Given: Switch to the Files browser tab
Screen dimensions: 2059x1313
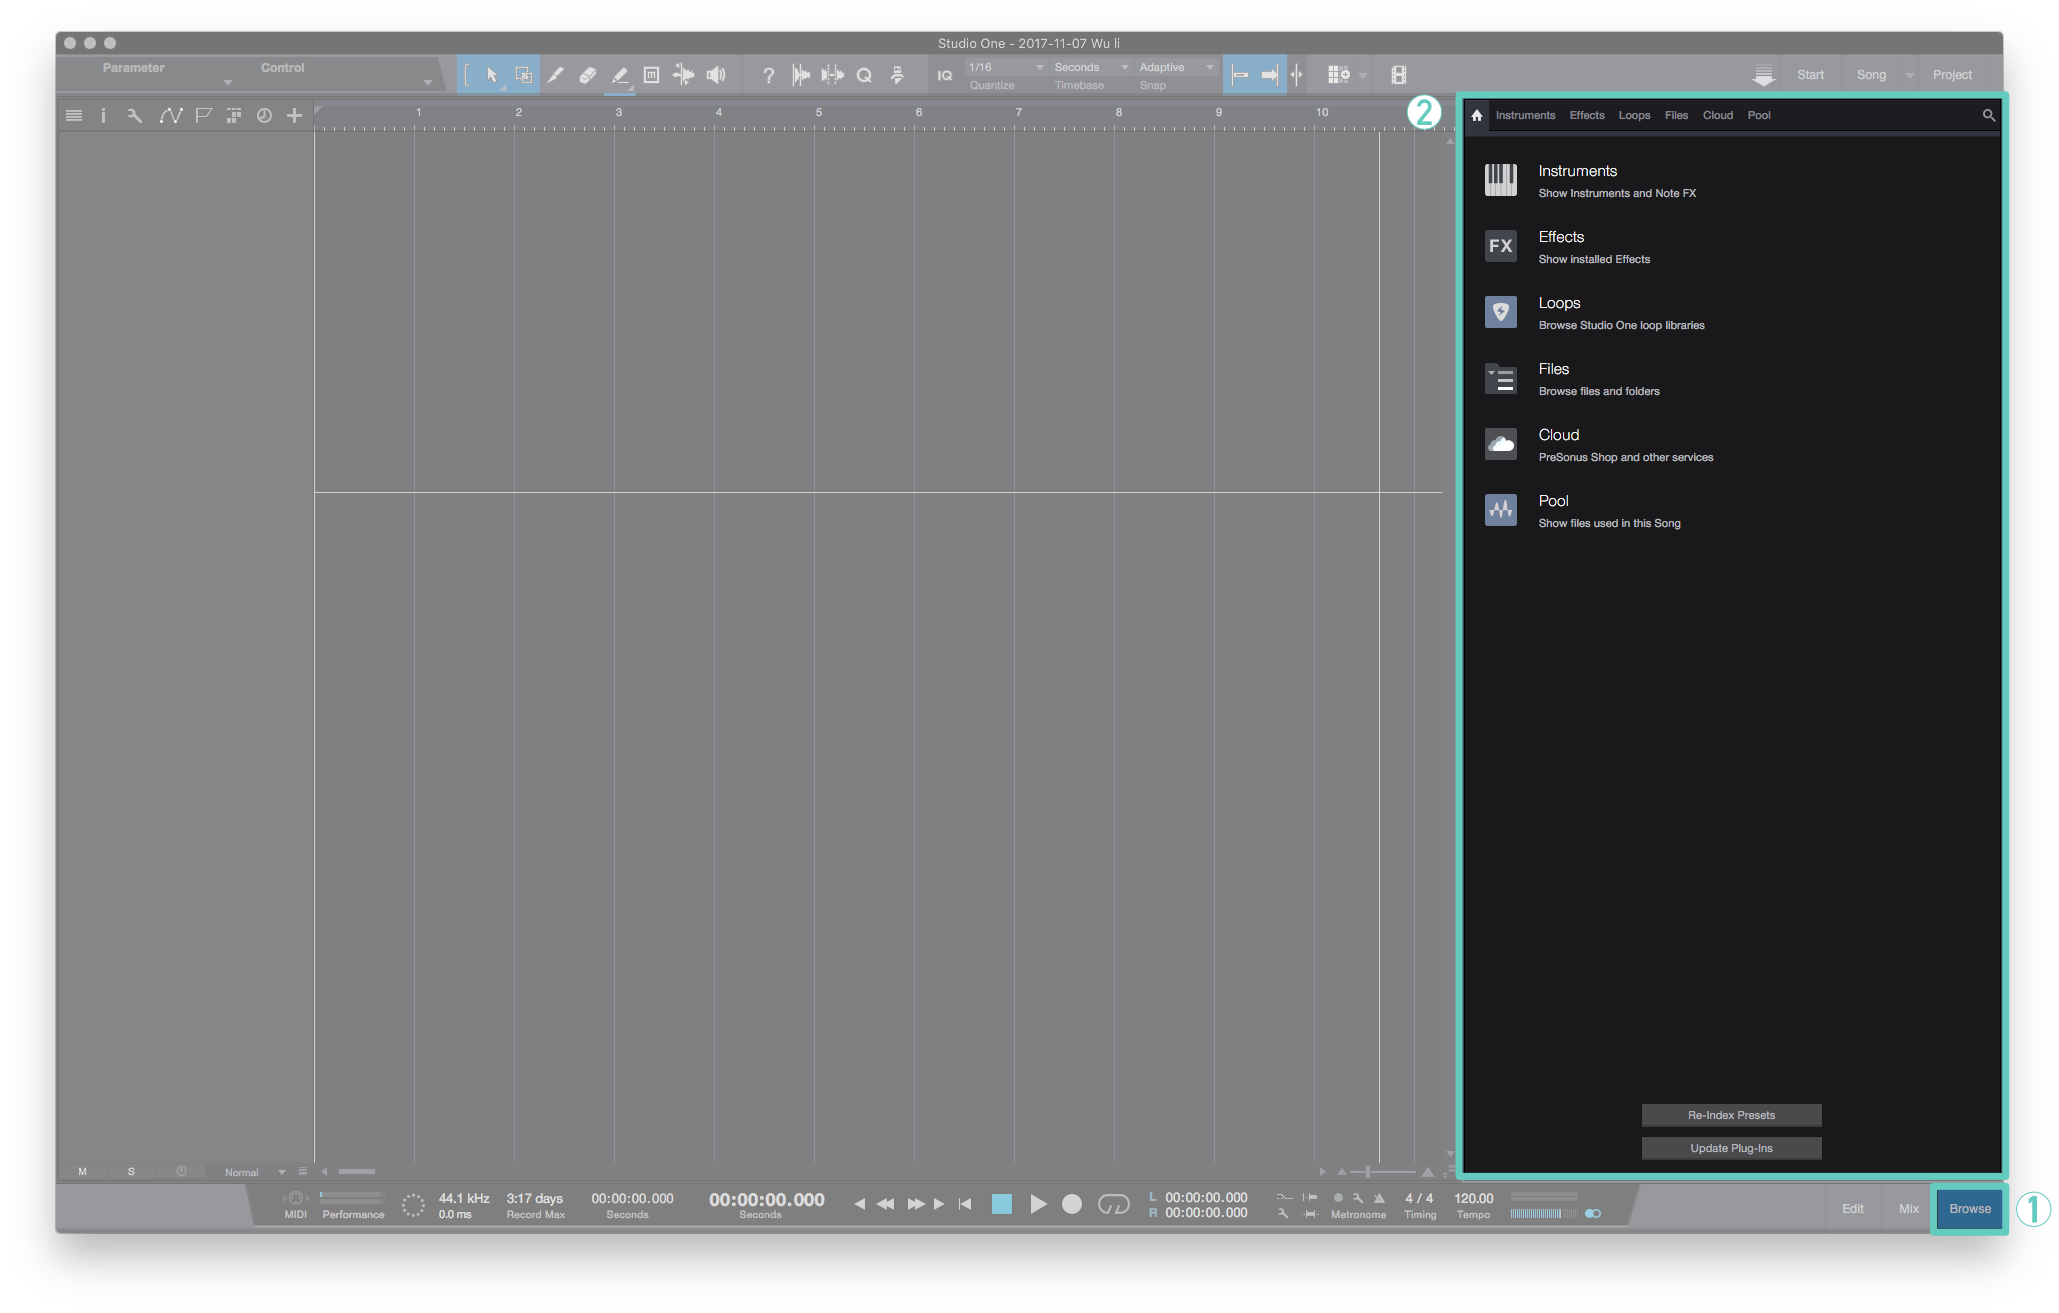Looking at the screenshot, I should pyautogui.click(x=1676, y=115).
